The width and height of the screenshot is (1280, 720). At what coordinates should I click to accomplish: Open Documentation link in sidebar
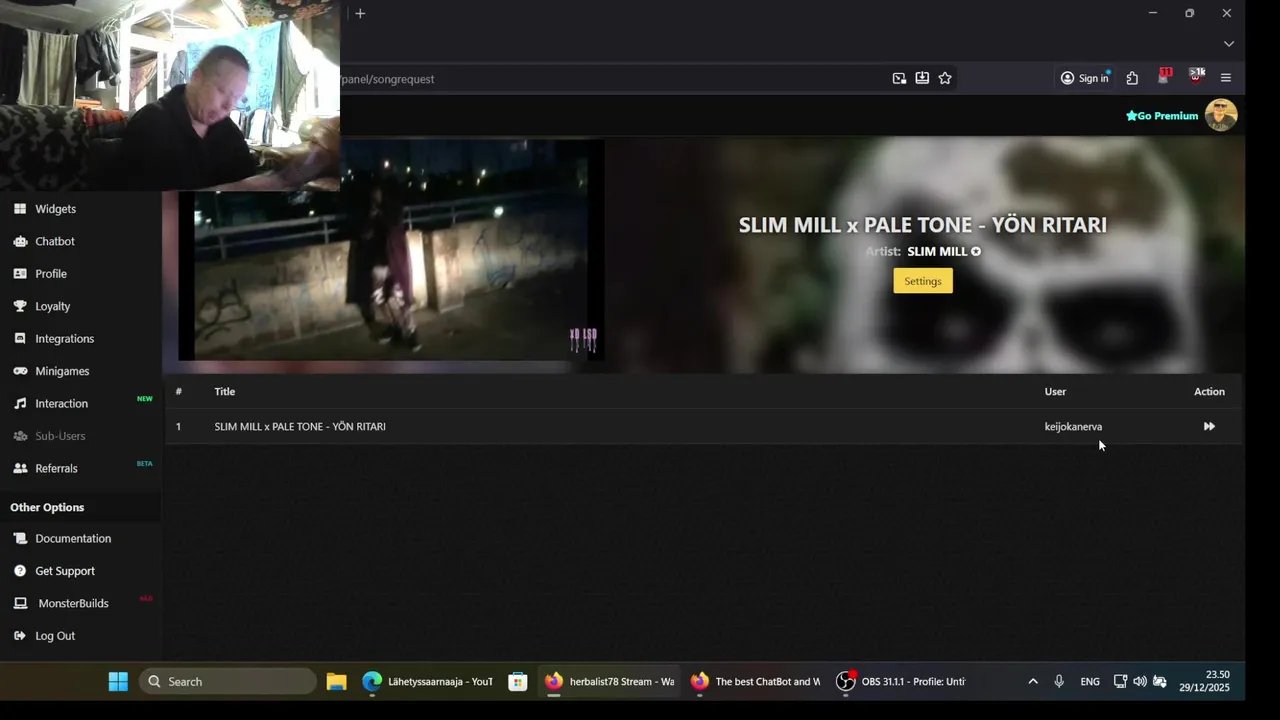tap(73, 539)
